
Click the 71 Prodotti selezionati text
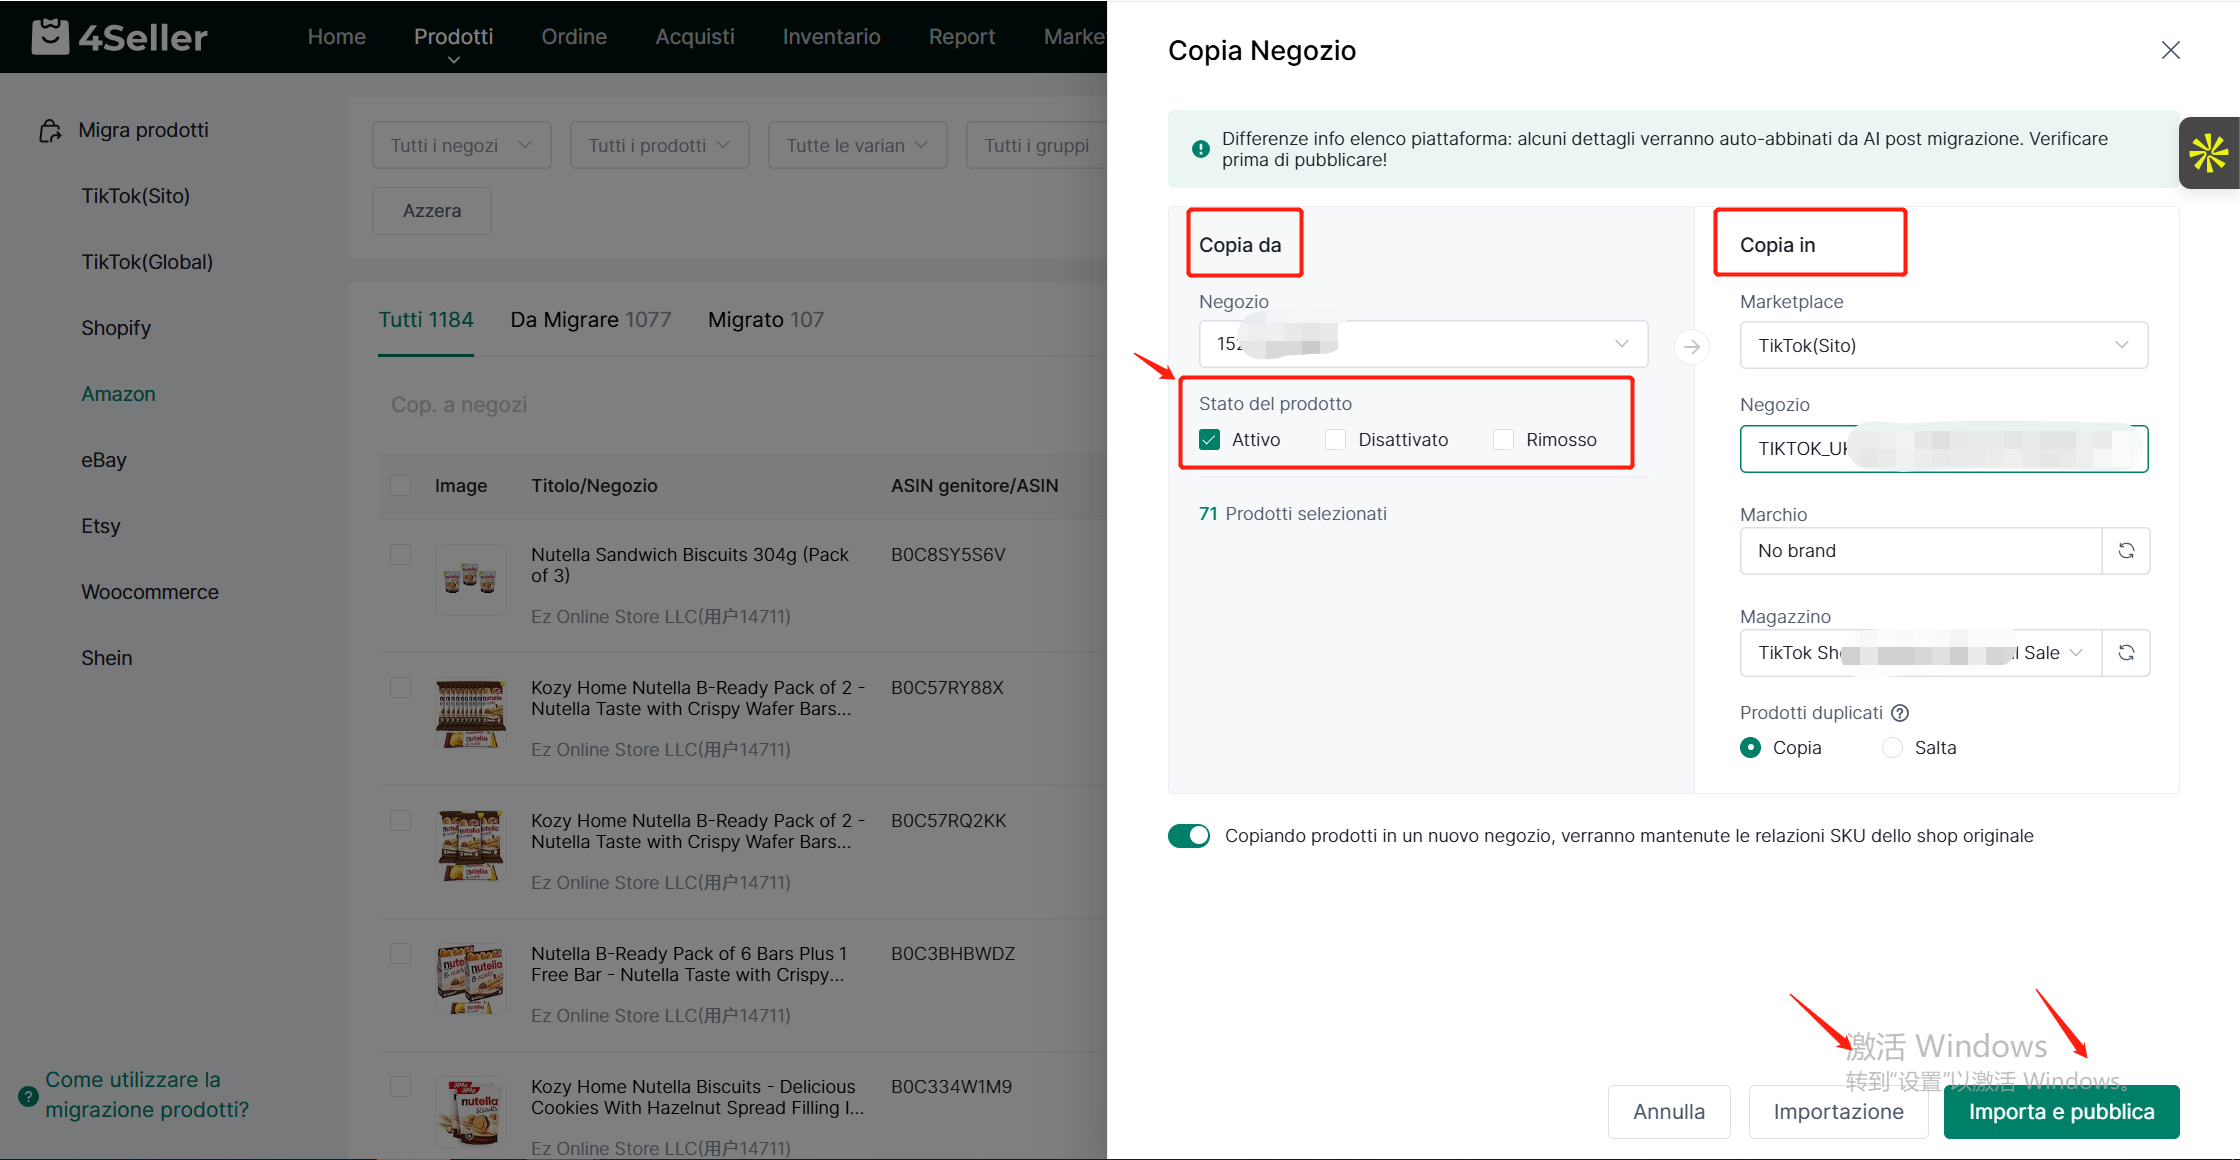(1292, 514)
